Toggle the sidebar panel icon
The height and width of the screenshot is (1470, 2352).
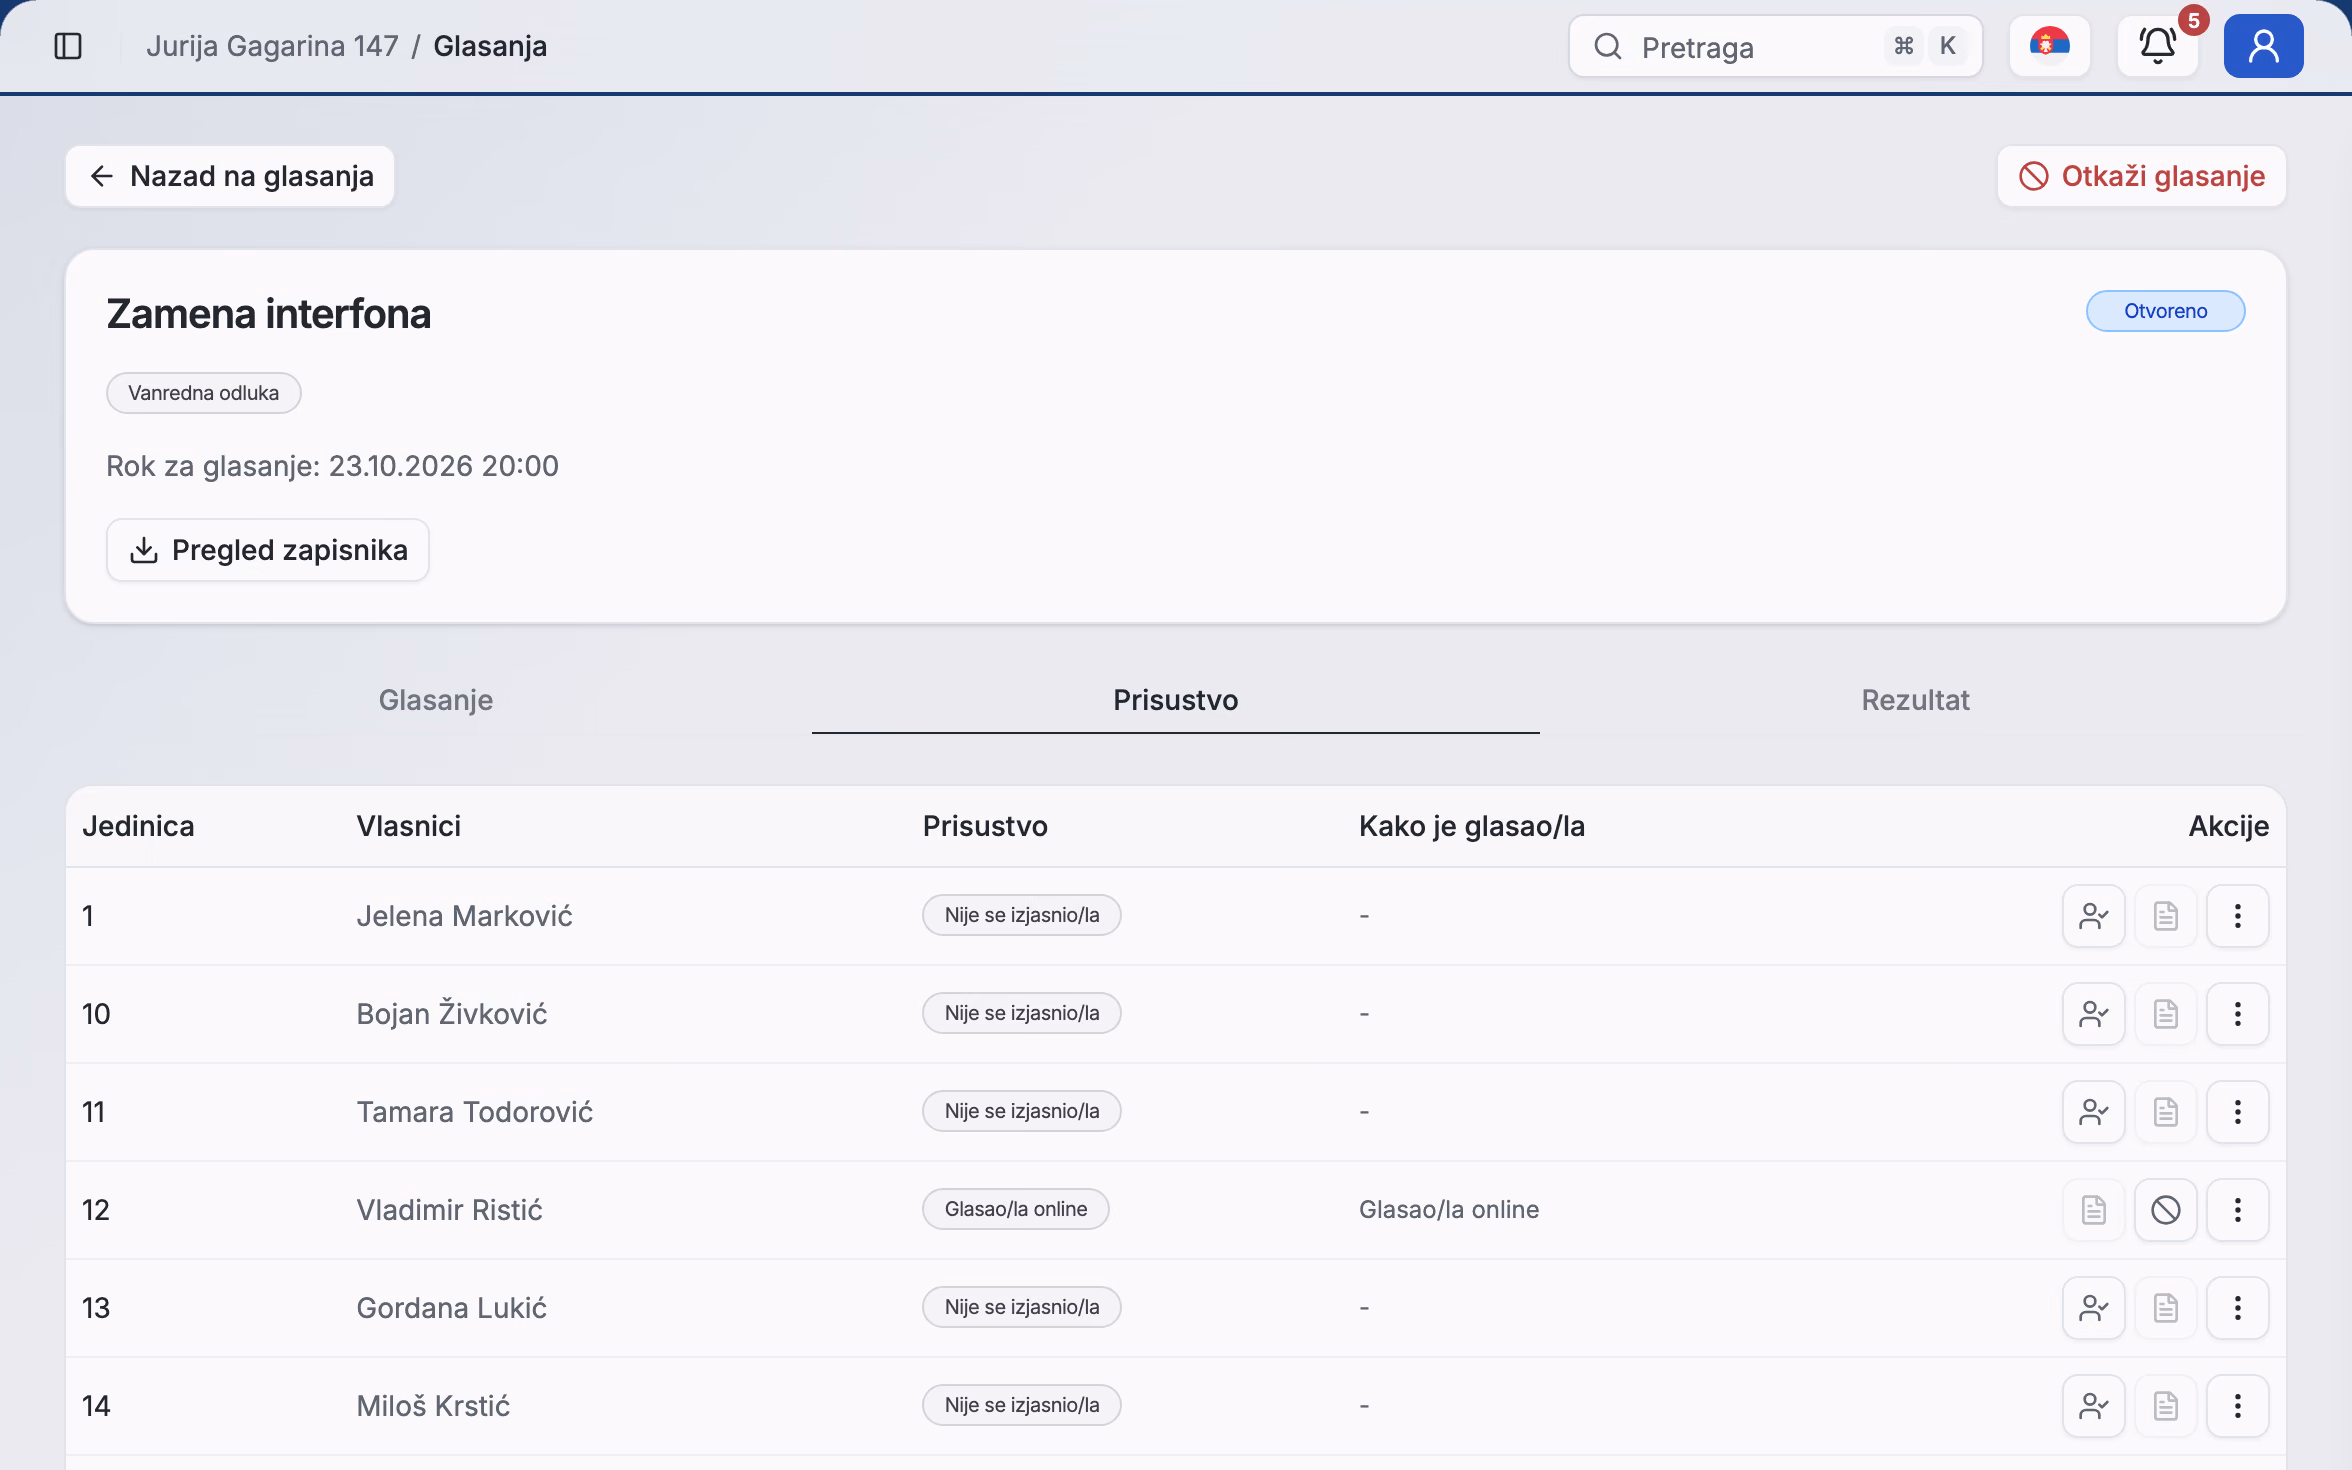coord(68,46)
